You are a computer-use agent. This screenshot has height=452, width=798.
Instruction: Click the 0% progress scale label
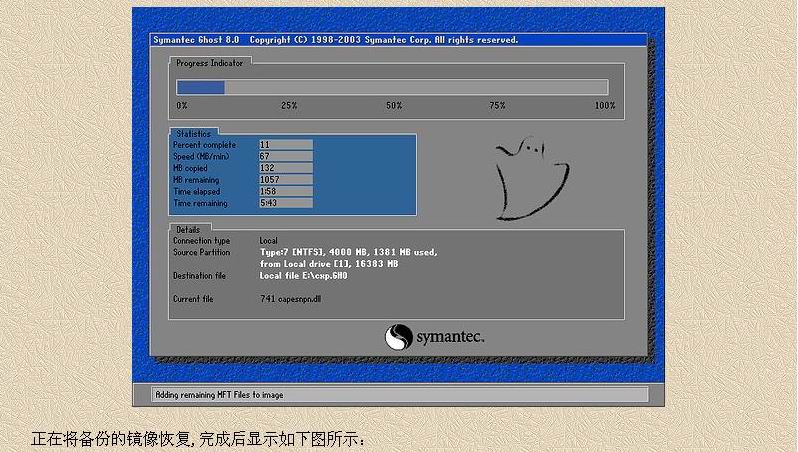tap(182, 105)
